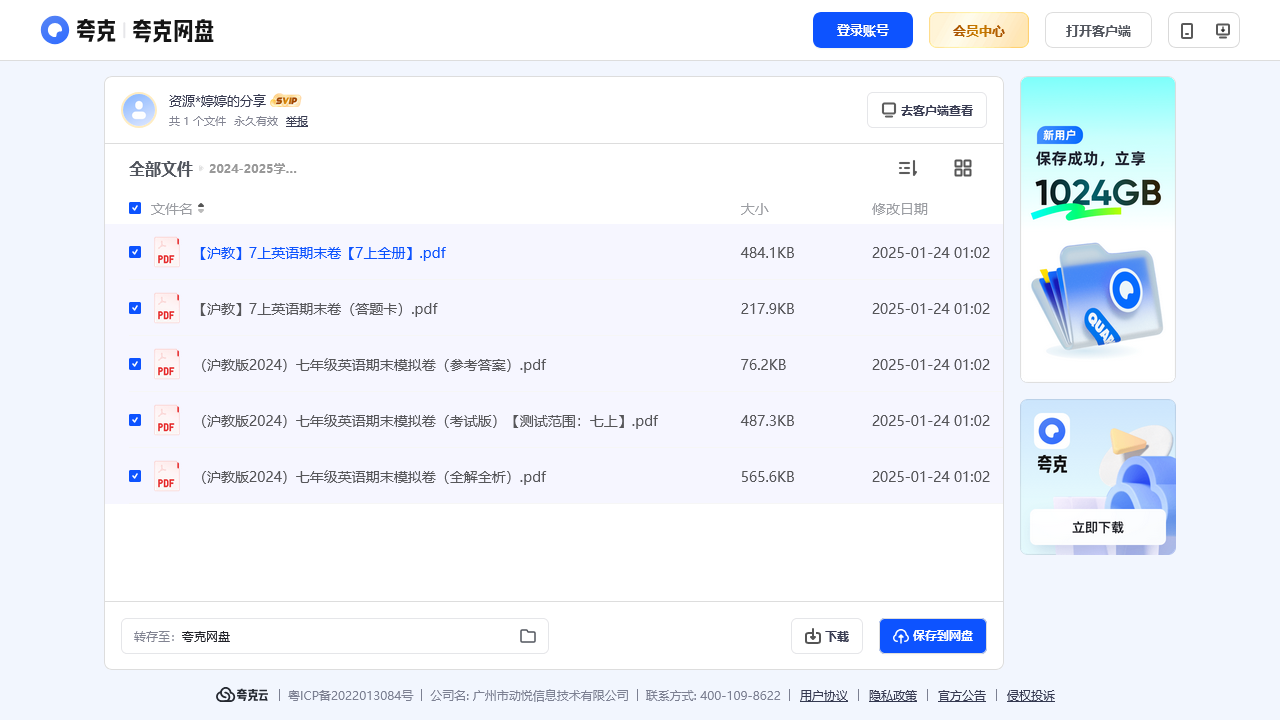Viewport: 1280px width, 720px height.
Task: Click the Quark logo icon
Action: (x=55, y=30)
